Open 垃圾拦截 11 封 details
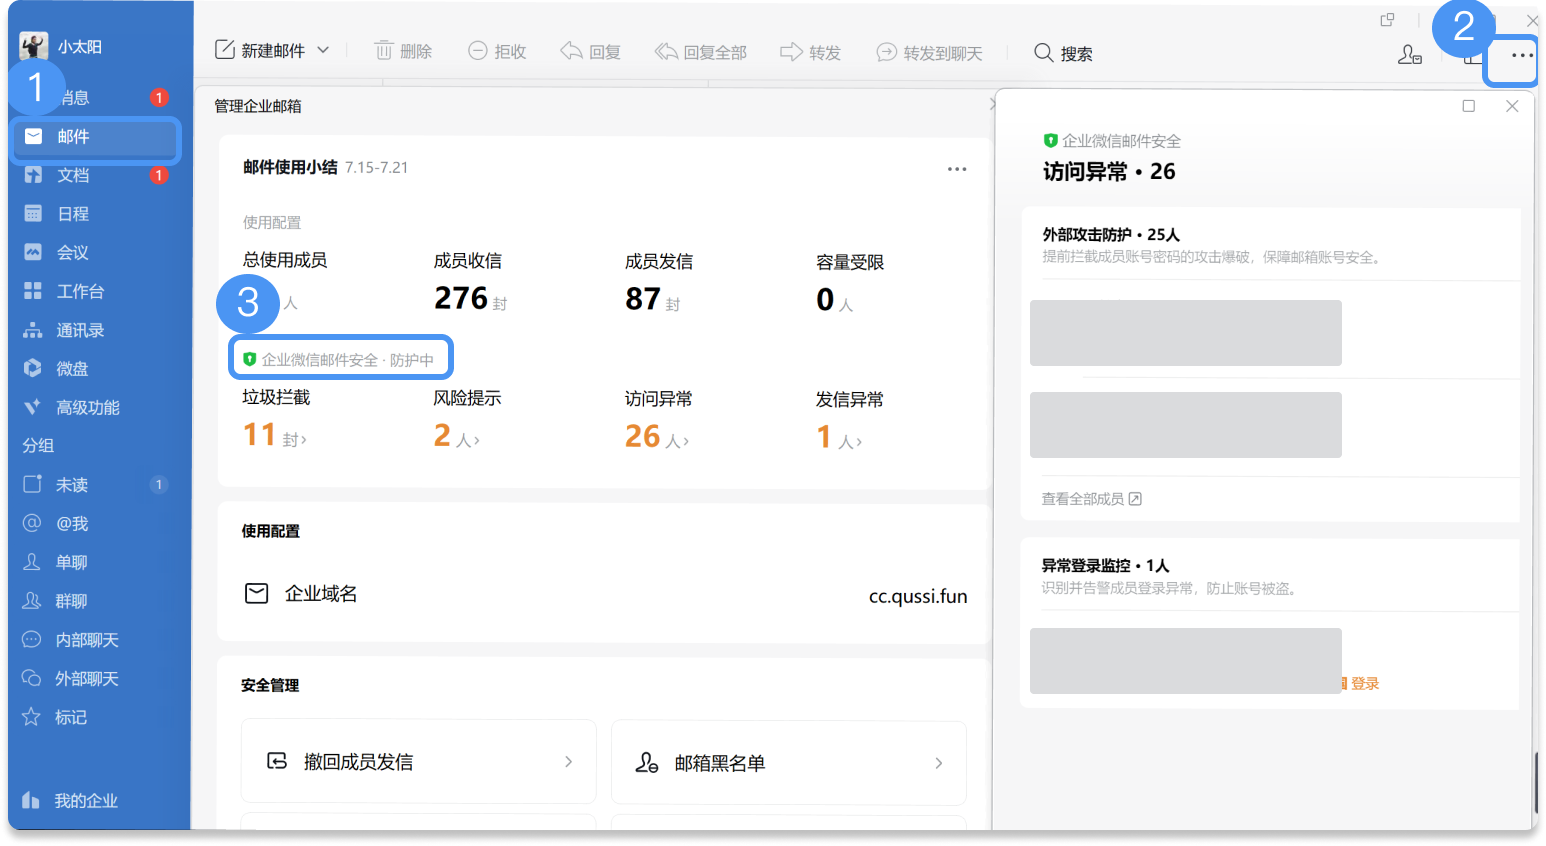 tap(275, 435)
